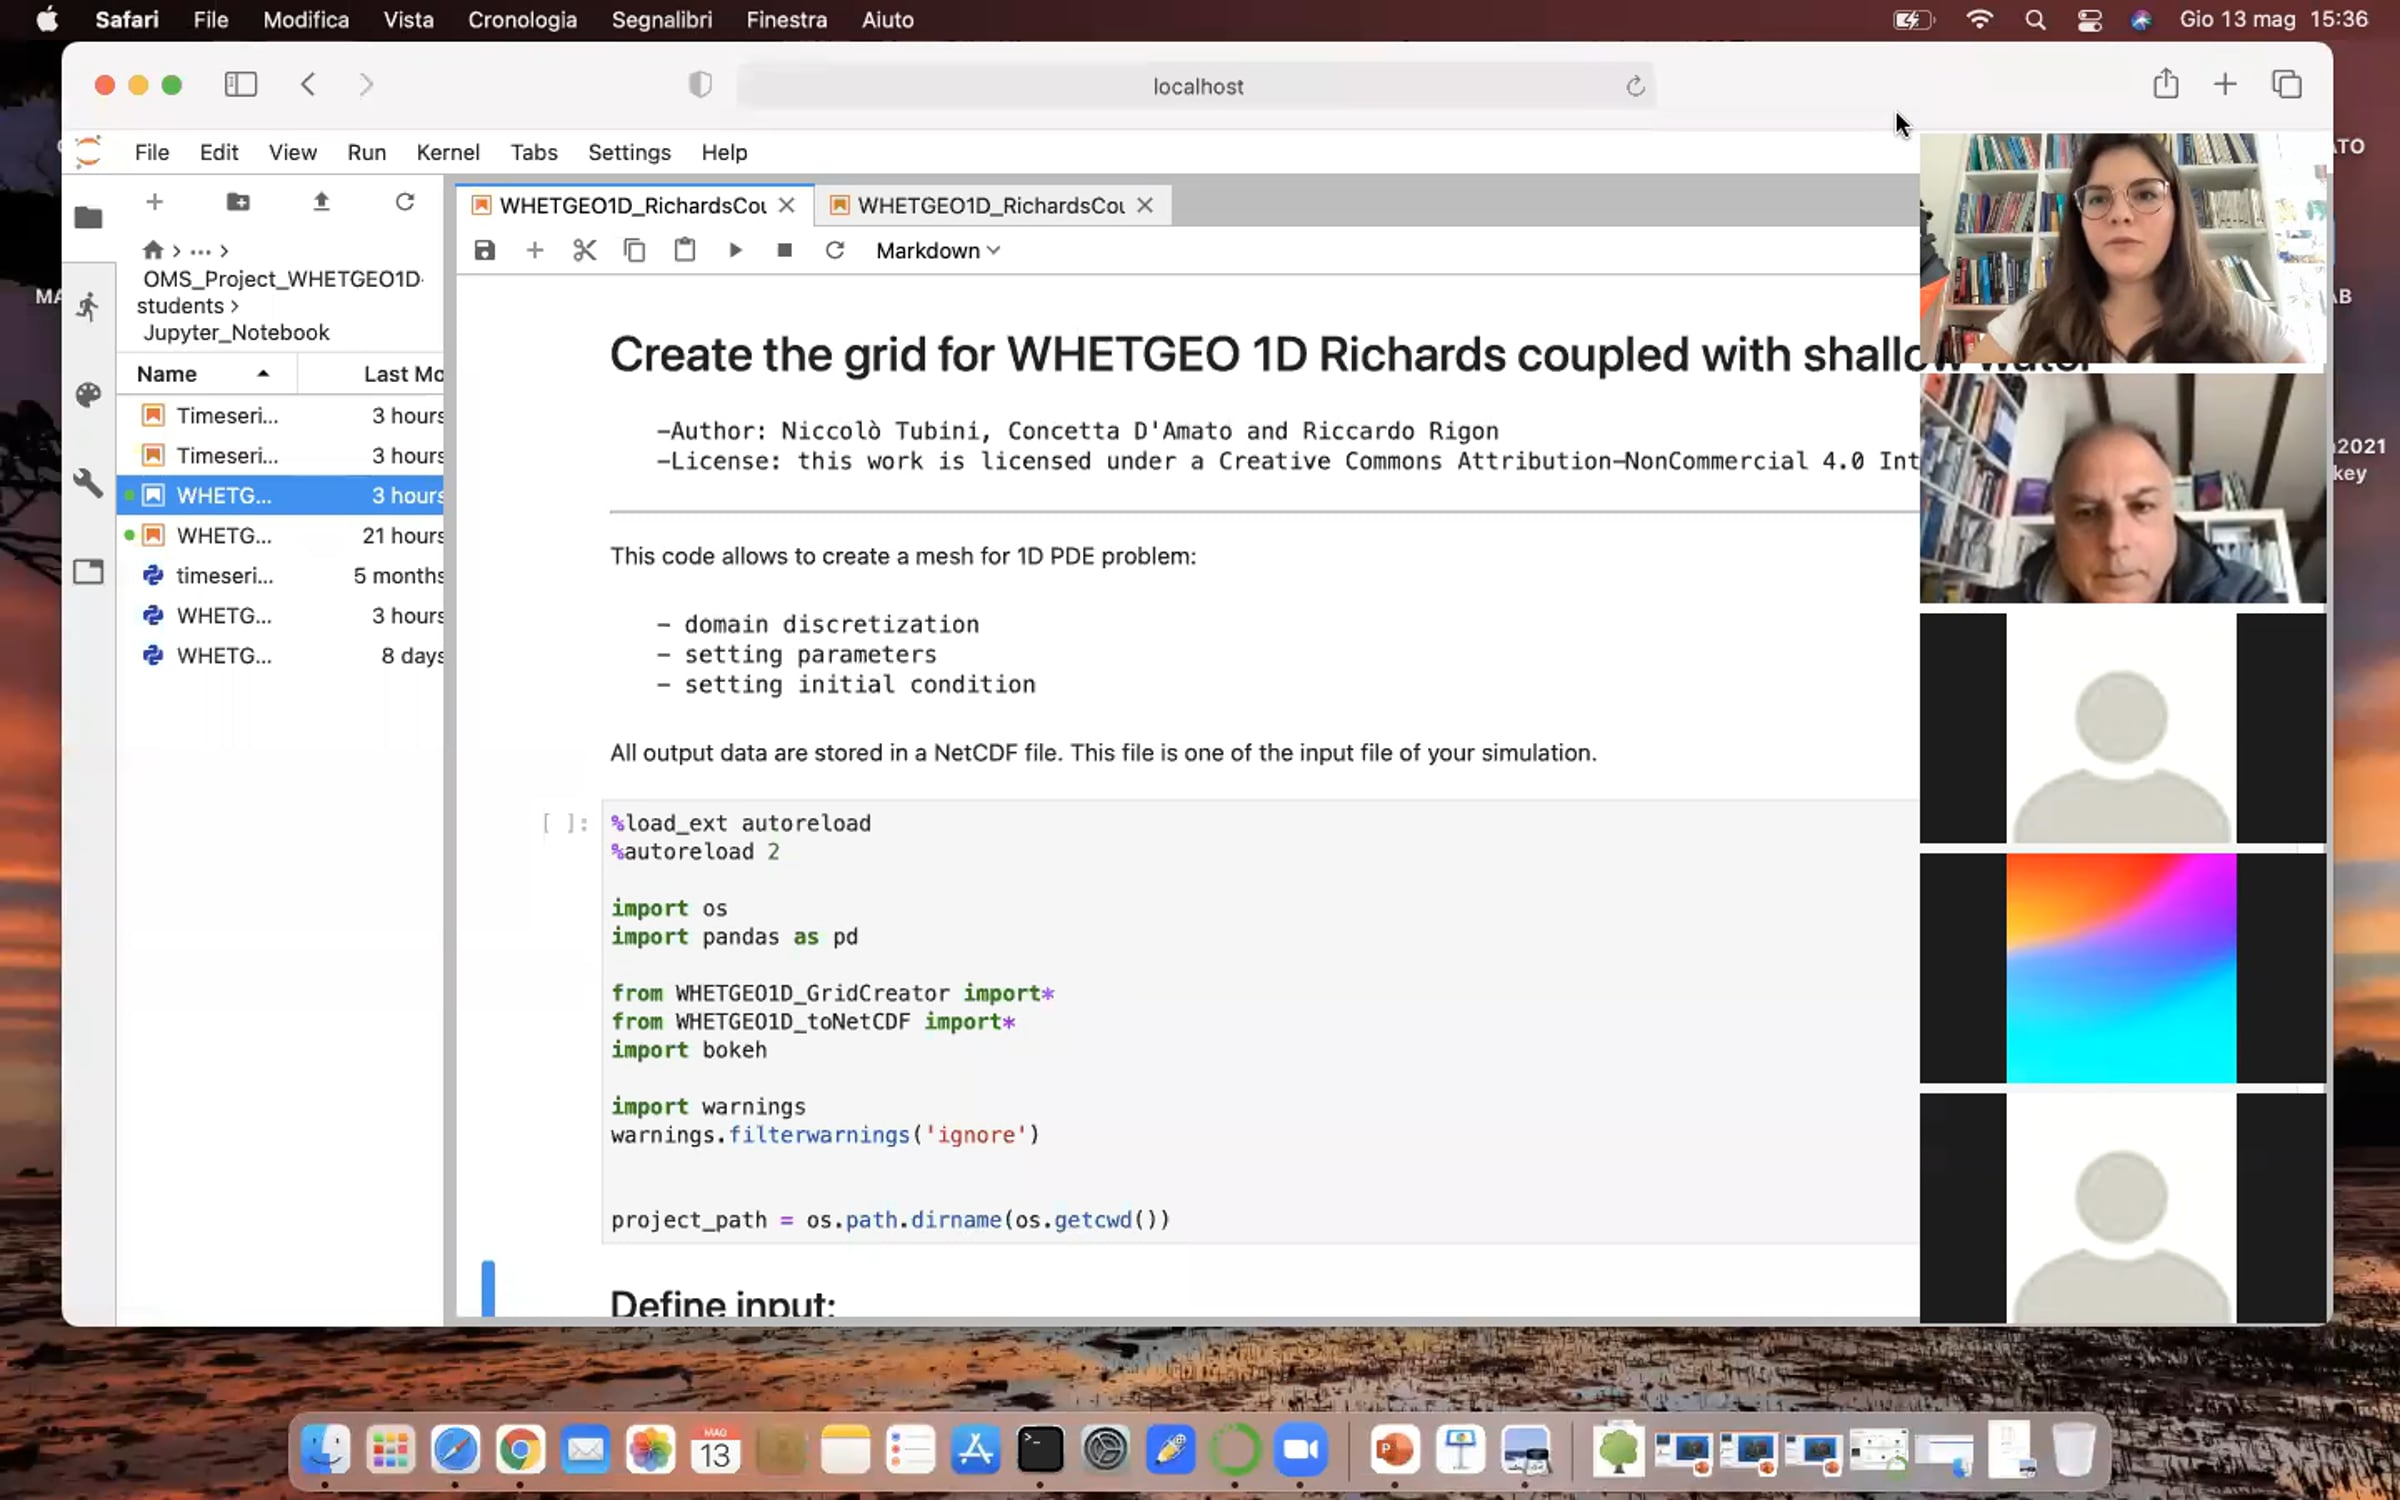
Task: Select the WHETG... file modified 8 days ago
Action: click(280, 655)
